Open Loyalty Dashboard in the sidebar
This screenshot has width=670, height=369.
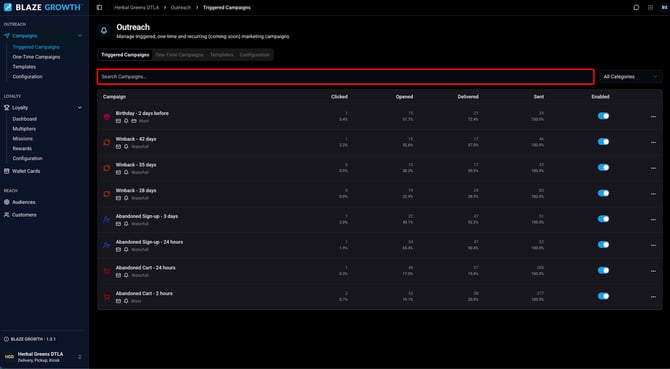pos(24,119)
